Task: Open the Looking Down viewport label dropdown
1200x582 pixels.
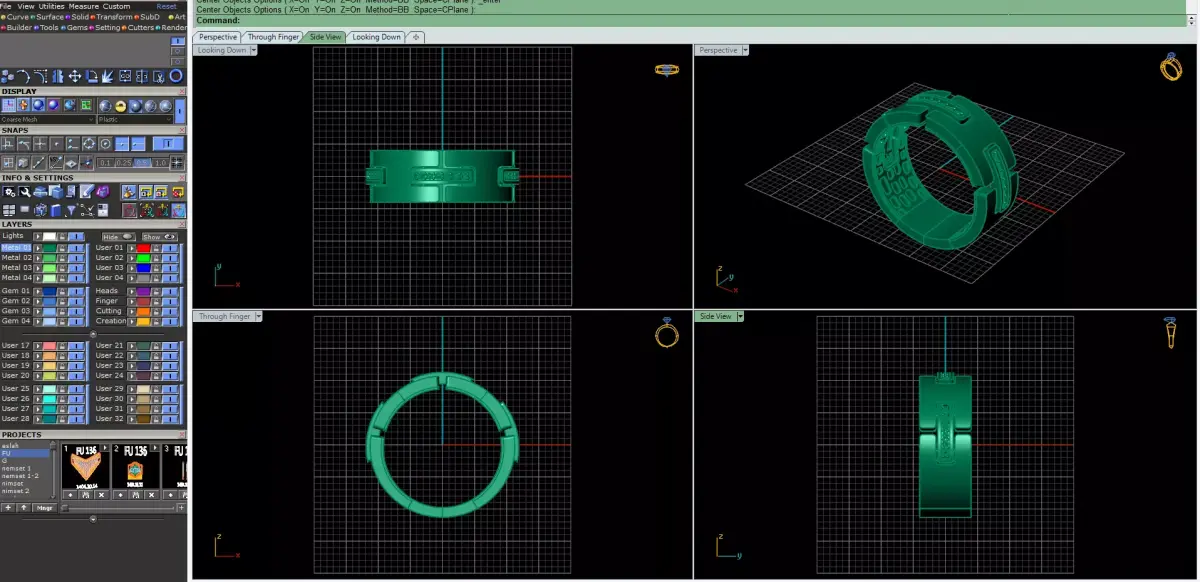Action: 254,50
